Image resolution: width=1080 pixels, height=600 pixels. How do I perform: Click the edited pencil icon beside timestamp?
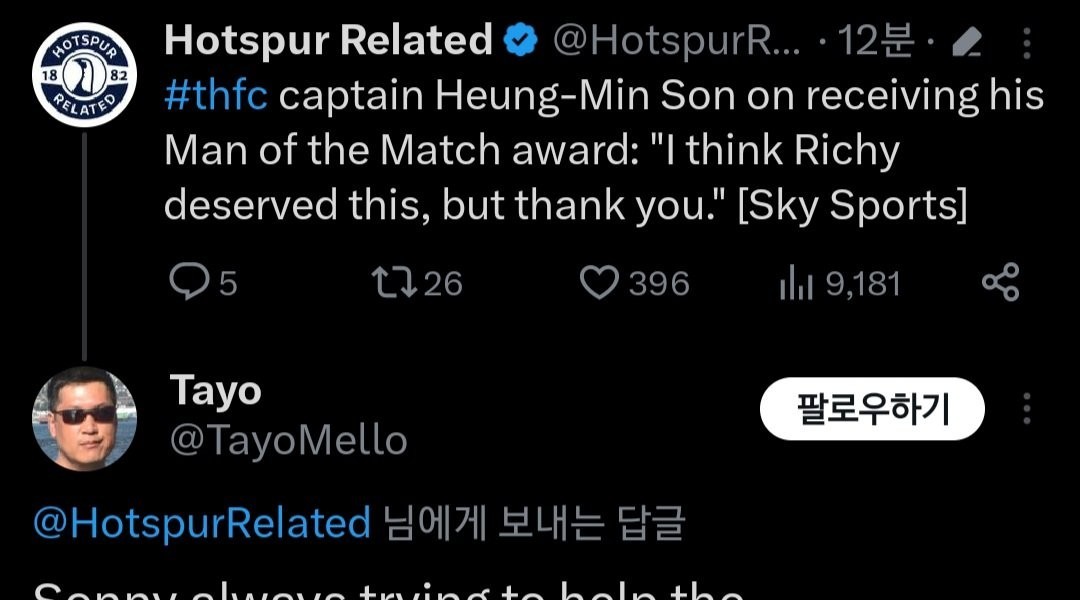pos(966,43)
